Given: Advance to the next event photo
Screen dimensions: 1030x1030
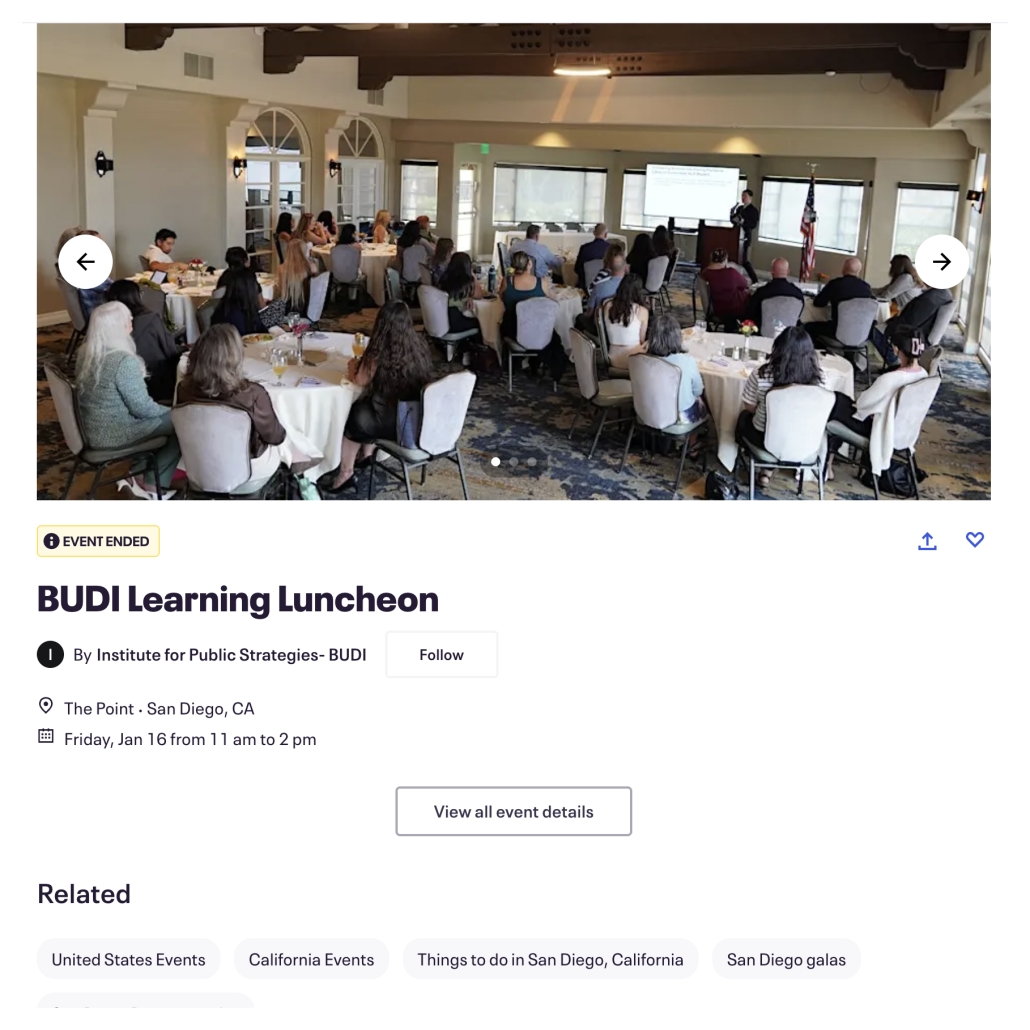Looking at the screenshot, I should click(941, 262).
